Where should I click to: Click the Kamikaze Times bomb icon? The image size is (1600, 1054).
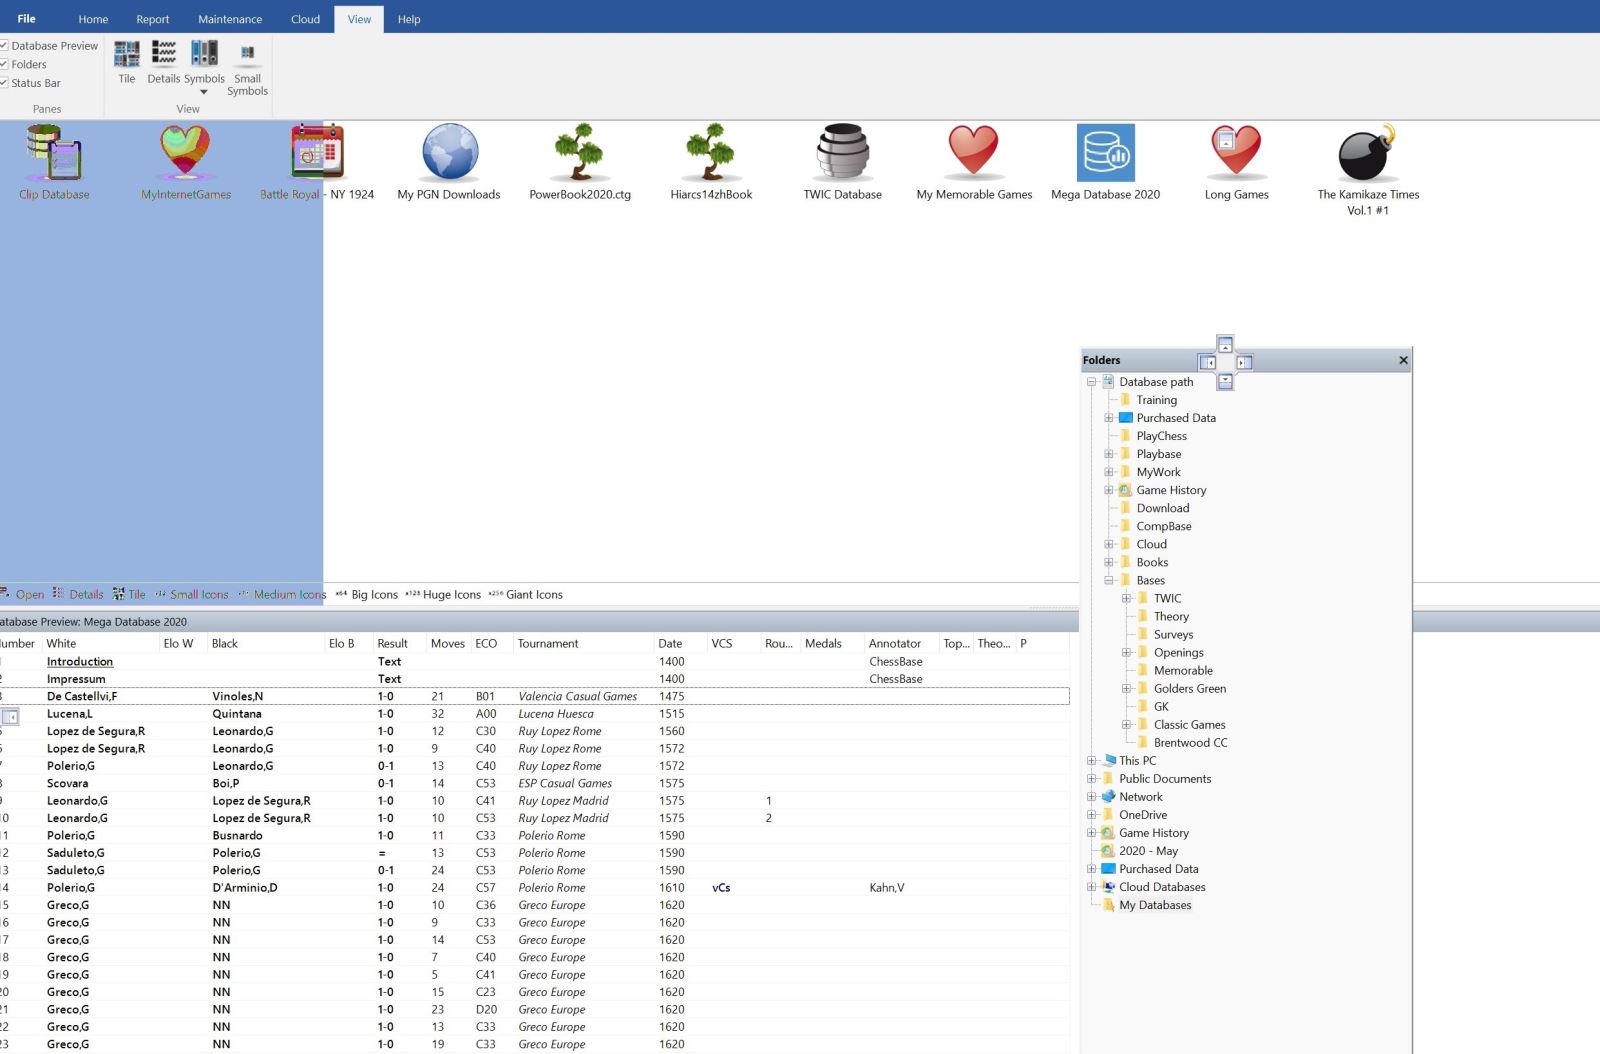coord(1367,153)
